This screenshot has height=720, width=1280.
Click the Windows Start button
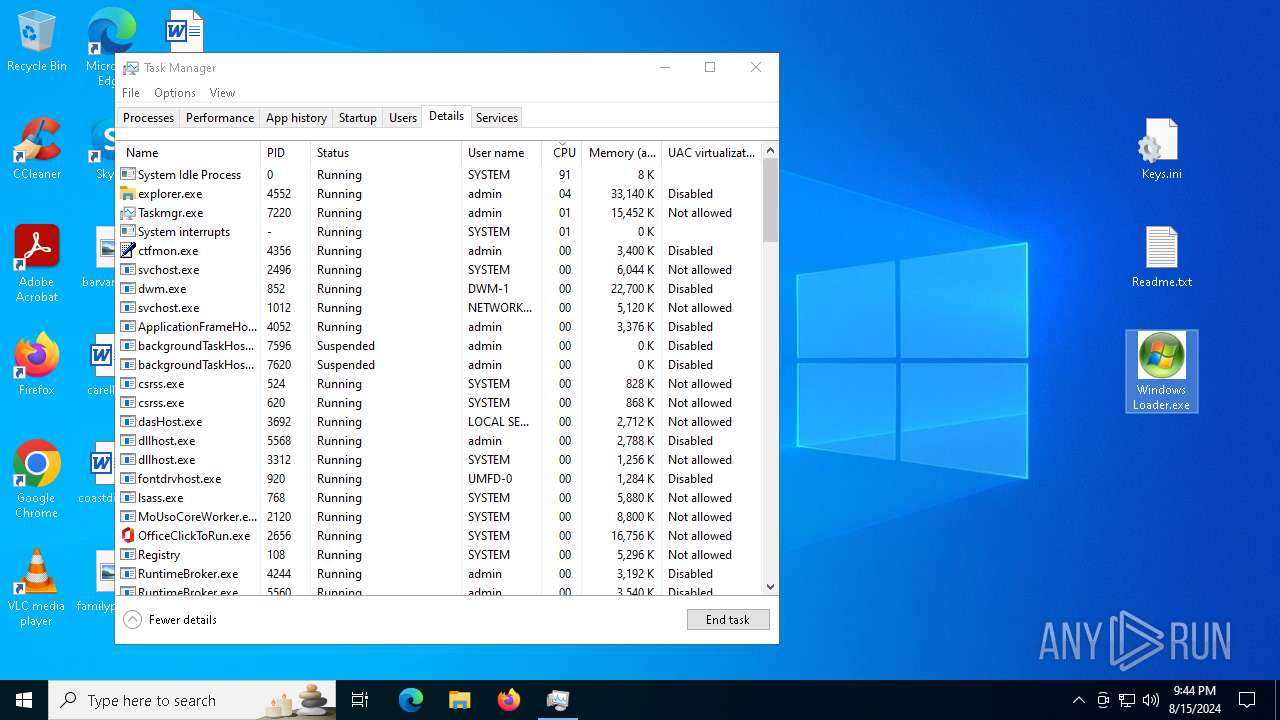(x=24, y=700)
